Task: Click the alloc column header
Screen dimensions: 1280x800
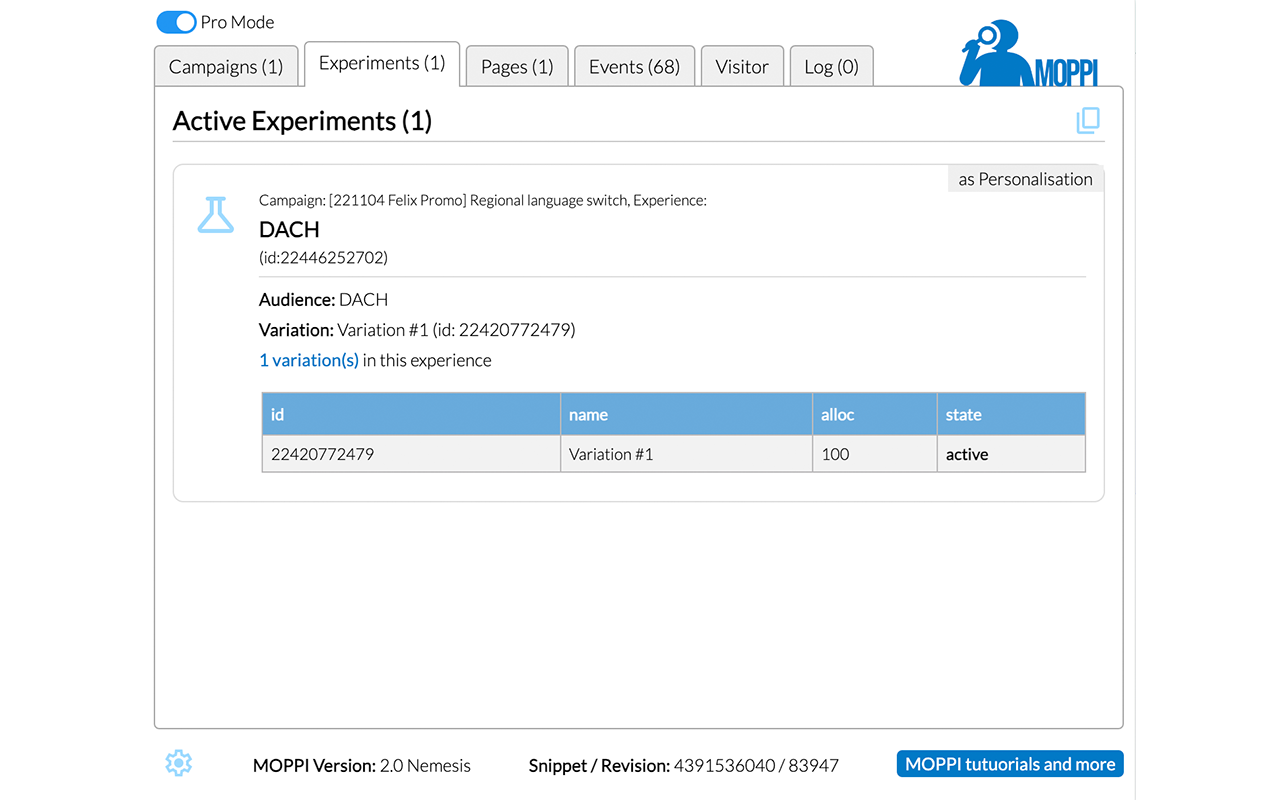Action: 875,414
